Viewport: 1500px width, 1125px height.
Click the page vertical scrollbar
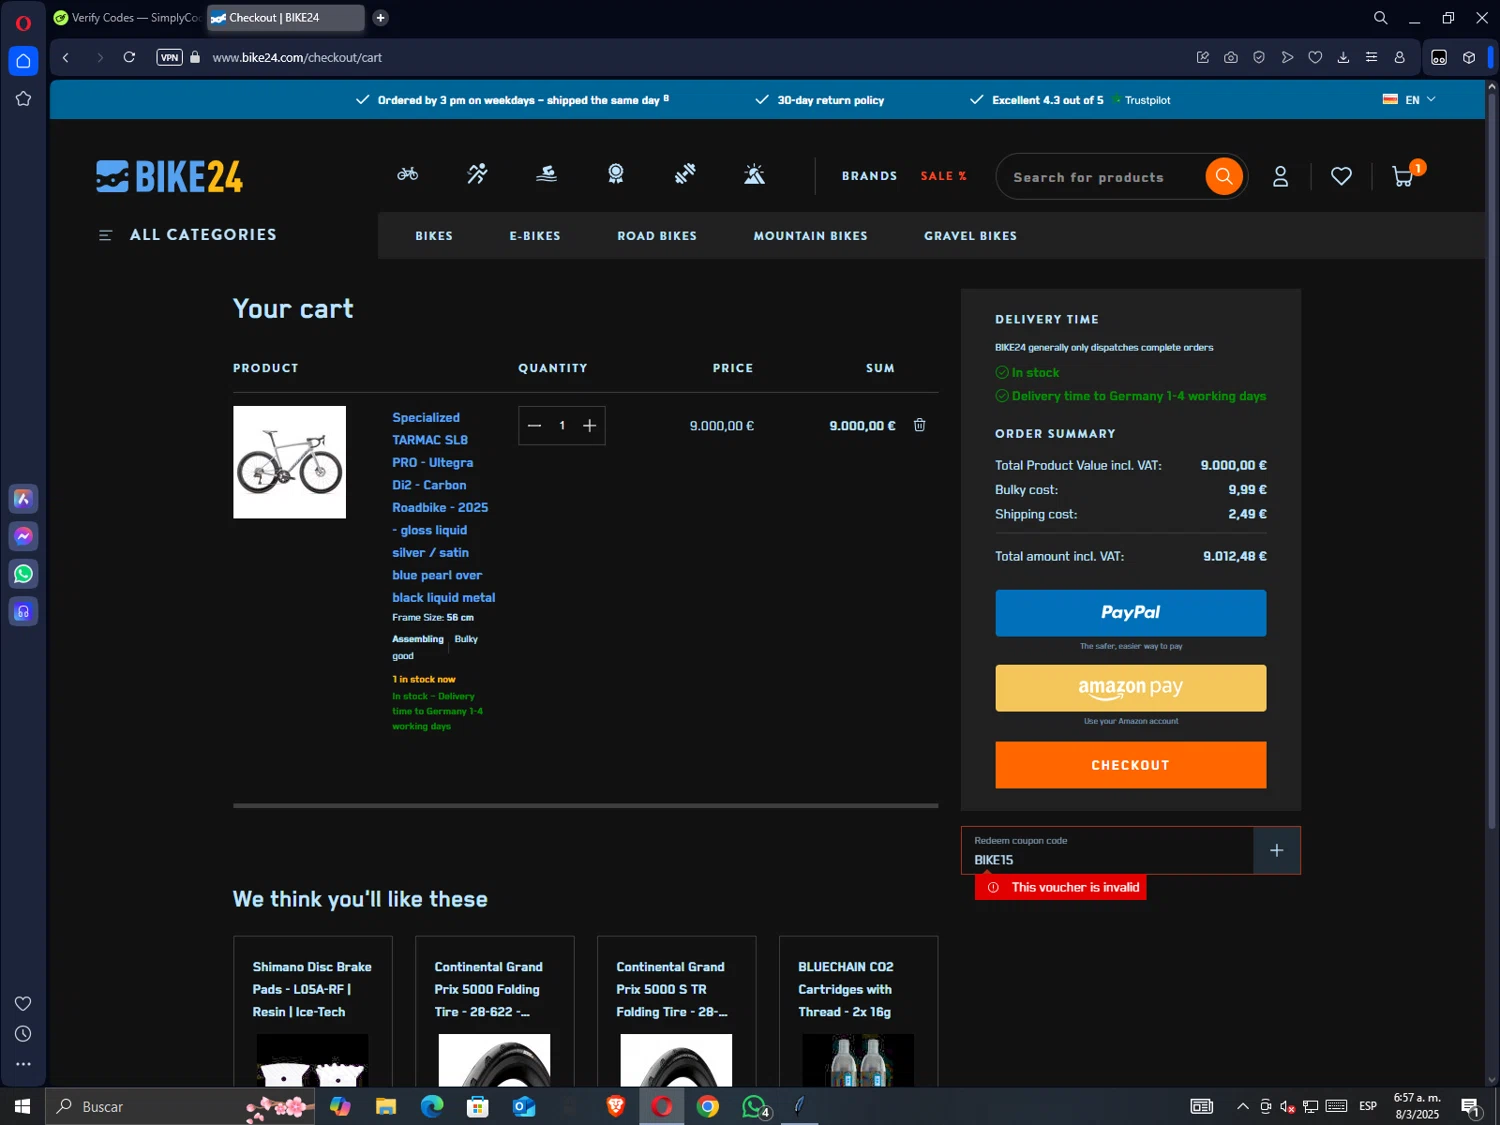click(1491, 460)
